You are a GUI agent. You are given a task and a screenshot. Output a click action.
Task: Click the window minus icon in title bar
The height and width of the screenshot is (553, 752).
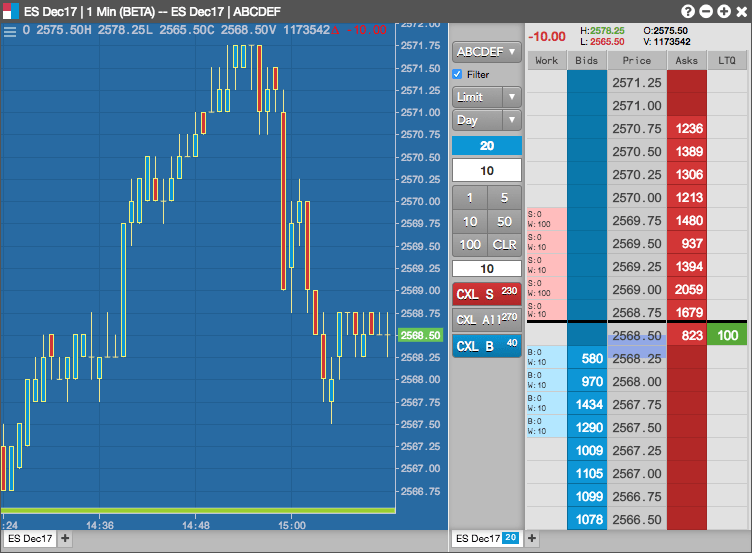[706, 12]
